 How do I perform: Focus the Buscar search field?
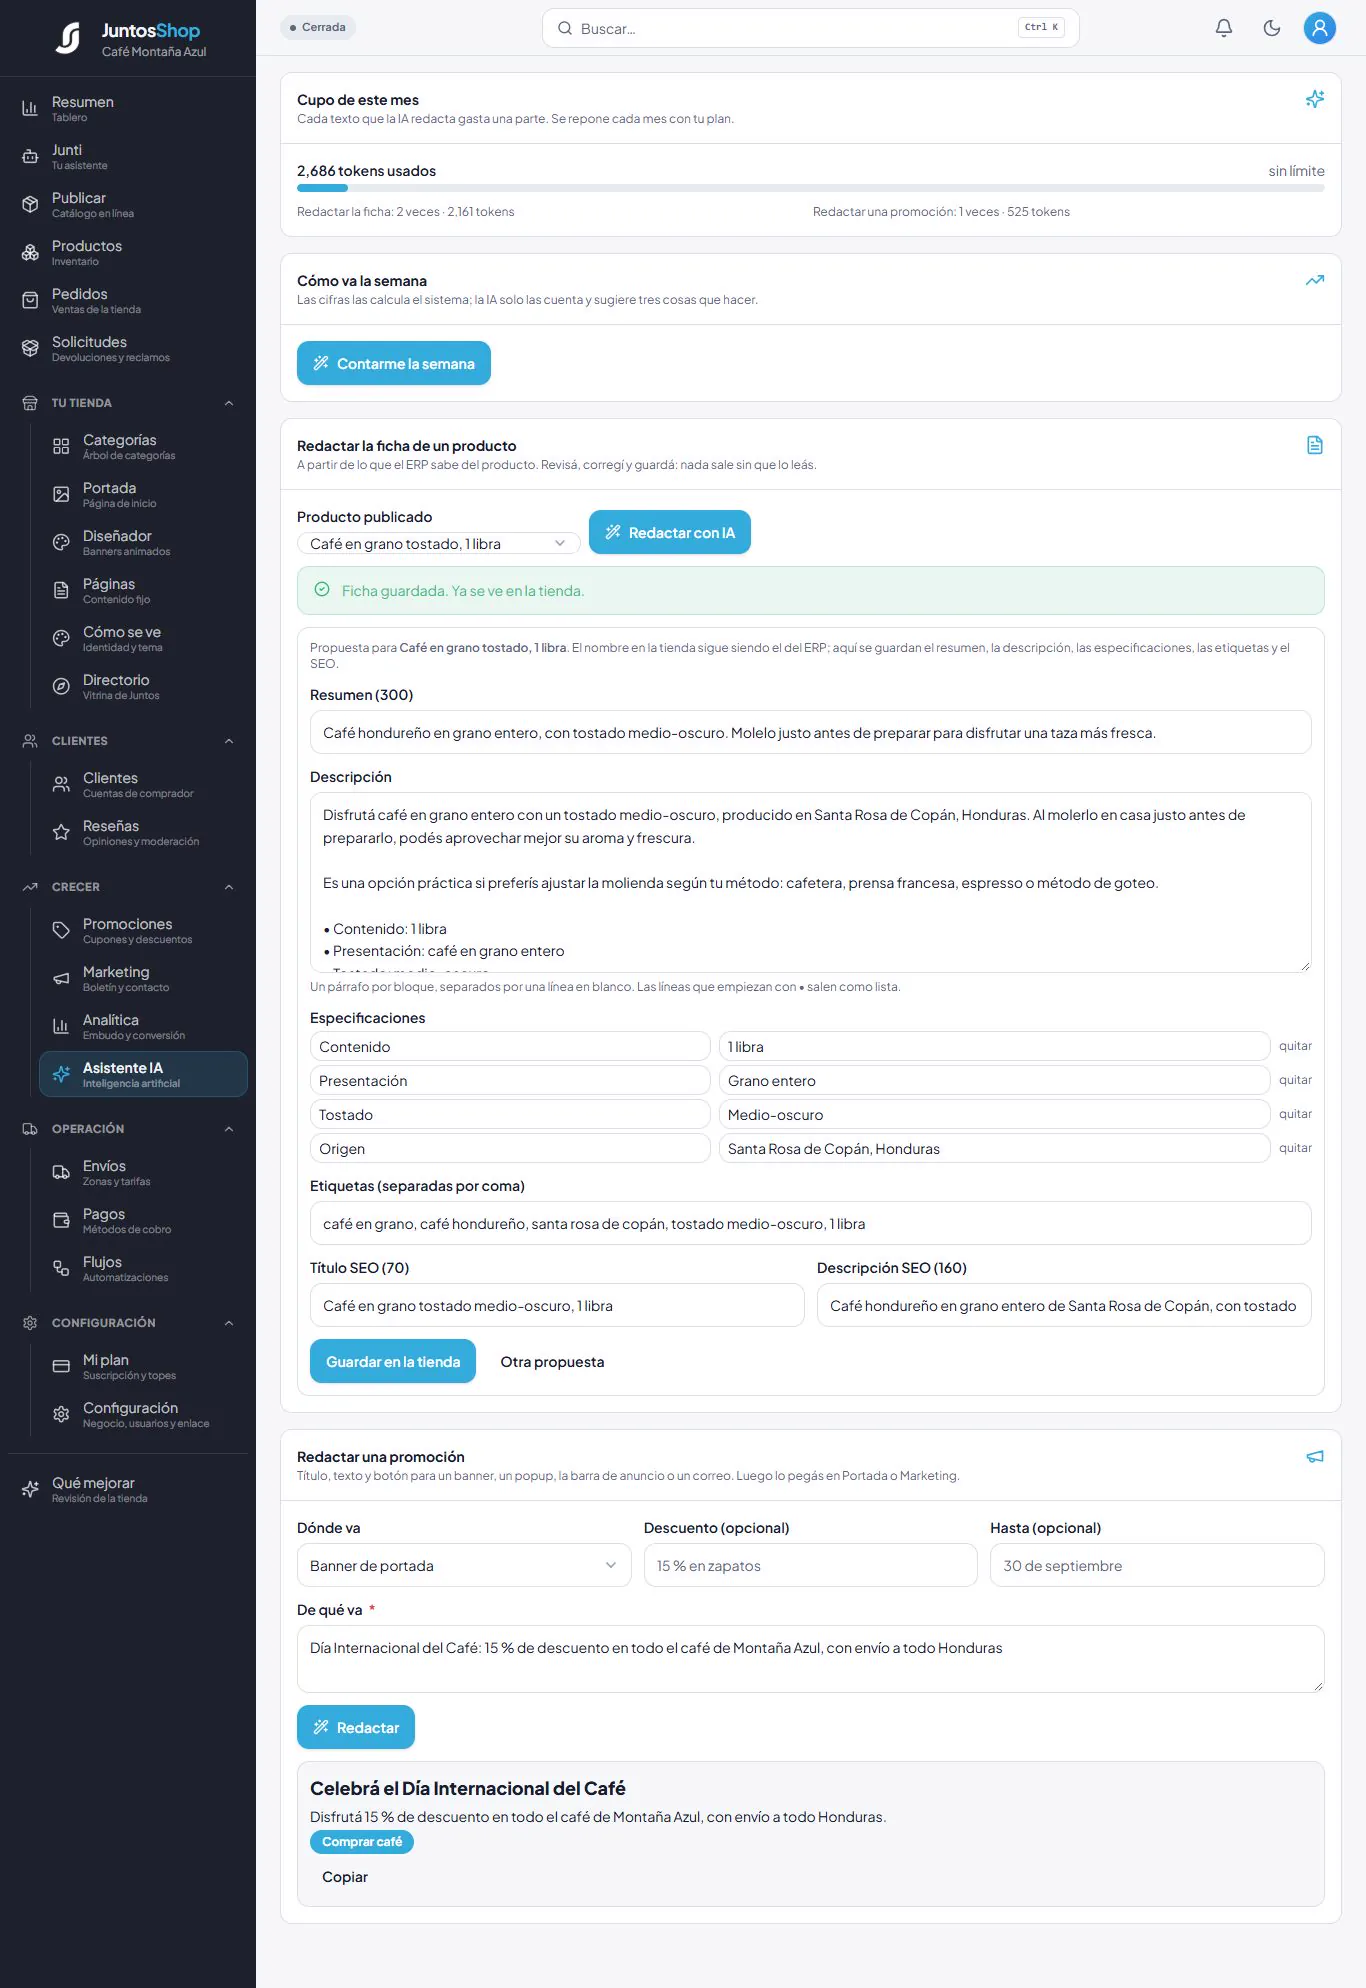pyautogui.click(x=811, y=28)
